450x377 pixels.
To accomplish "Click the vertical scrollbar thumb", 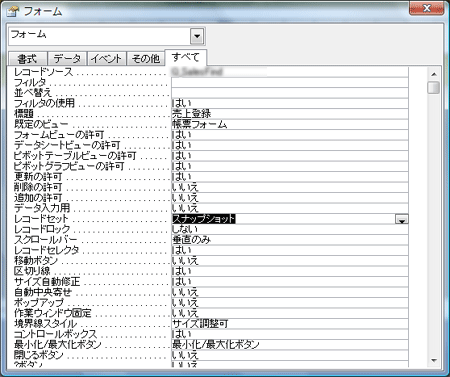I will pyautogui.click(x=434, y=87).
